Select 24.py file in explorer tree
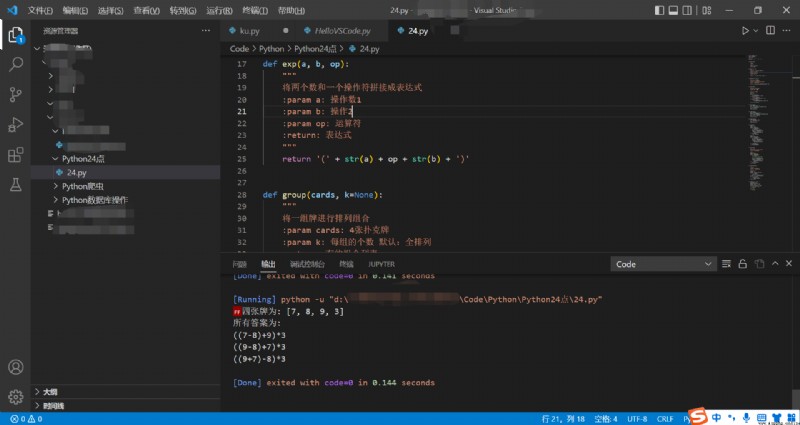800x425 pixels. pos(126,172)
